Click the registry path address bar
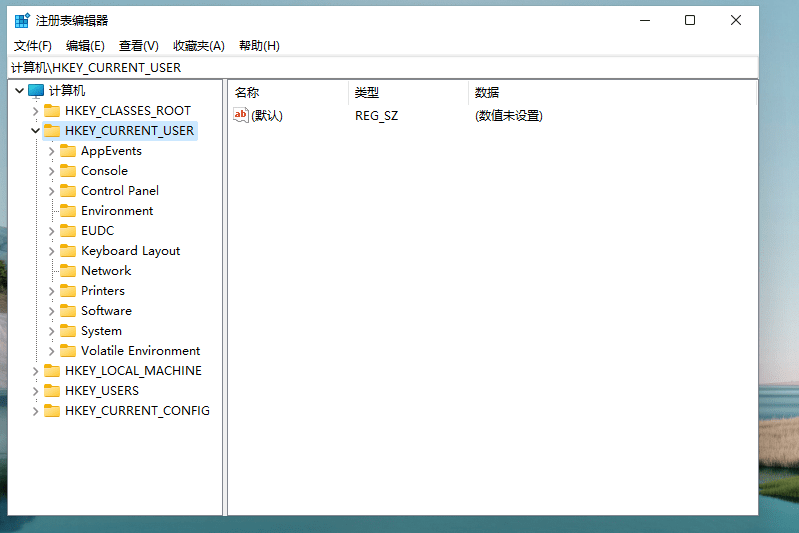 [x=383, y=68]
